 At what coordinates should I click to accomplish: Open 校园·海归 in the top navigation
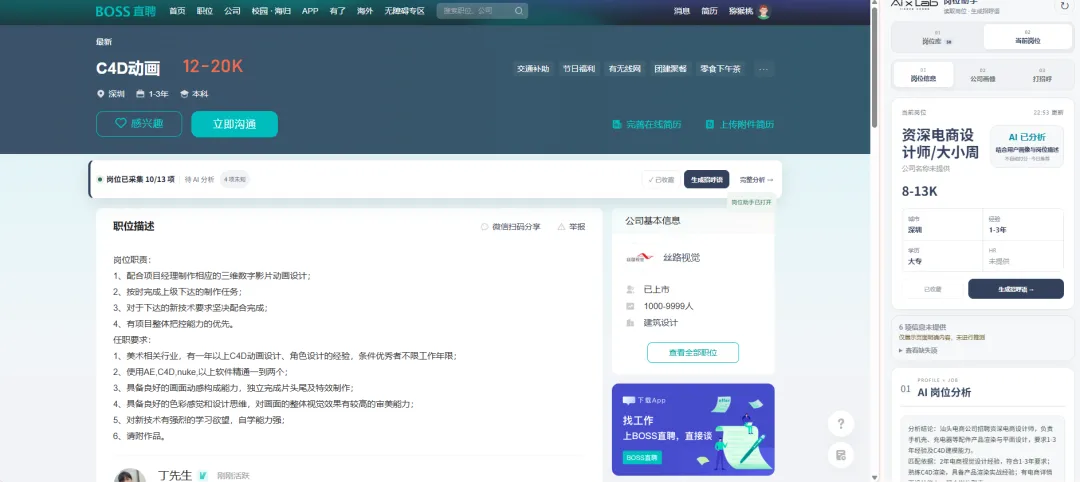click(271, 11)
